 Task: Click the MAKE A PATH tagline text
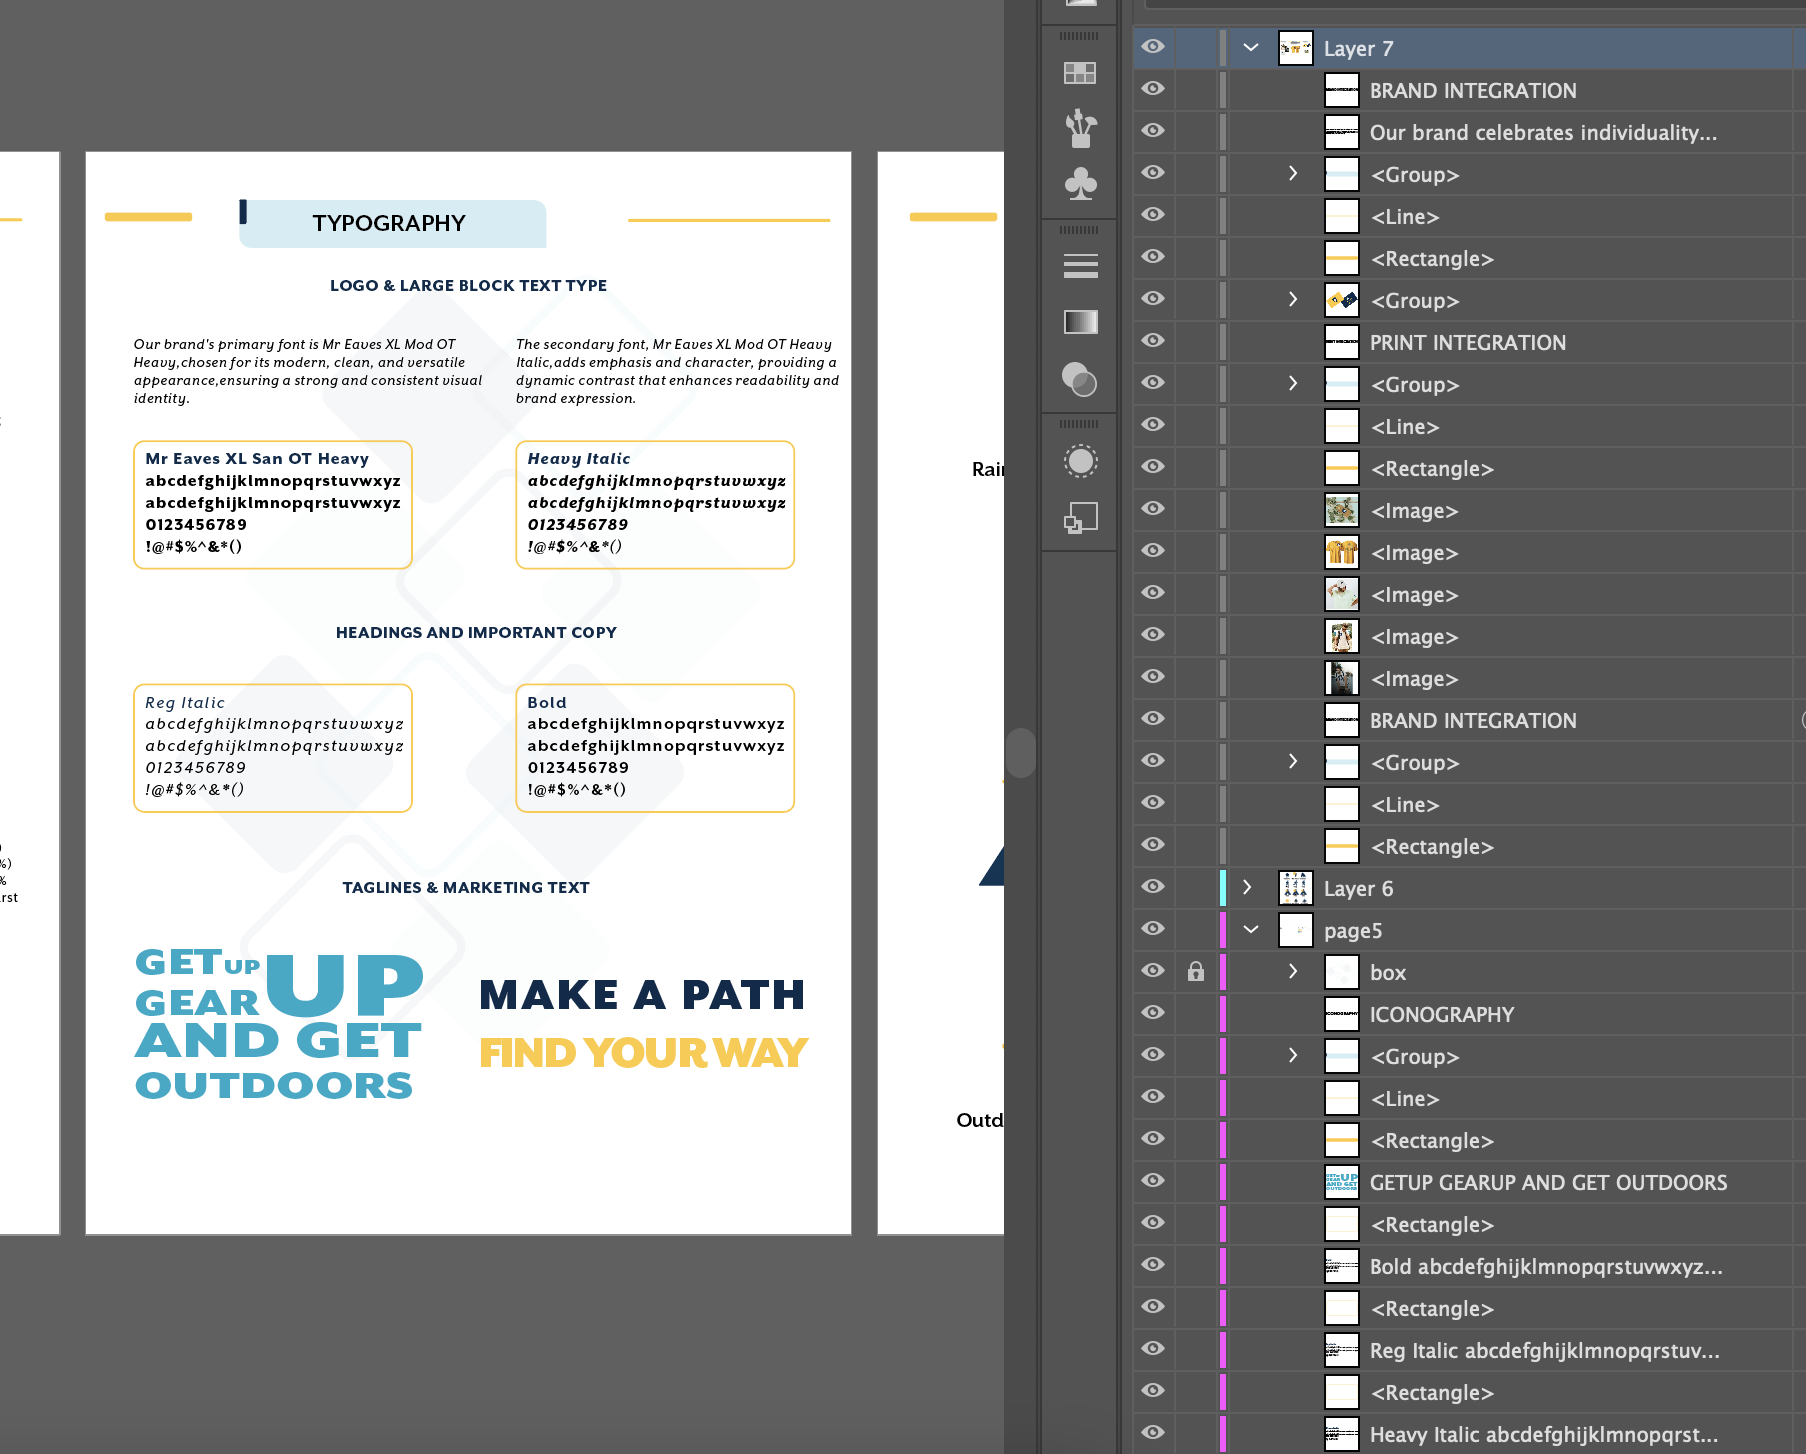click(642, 995)
